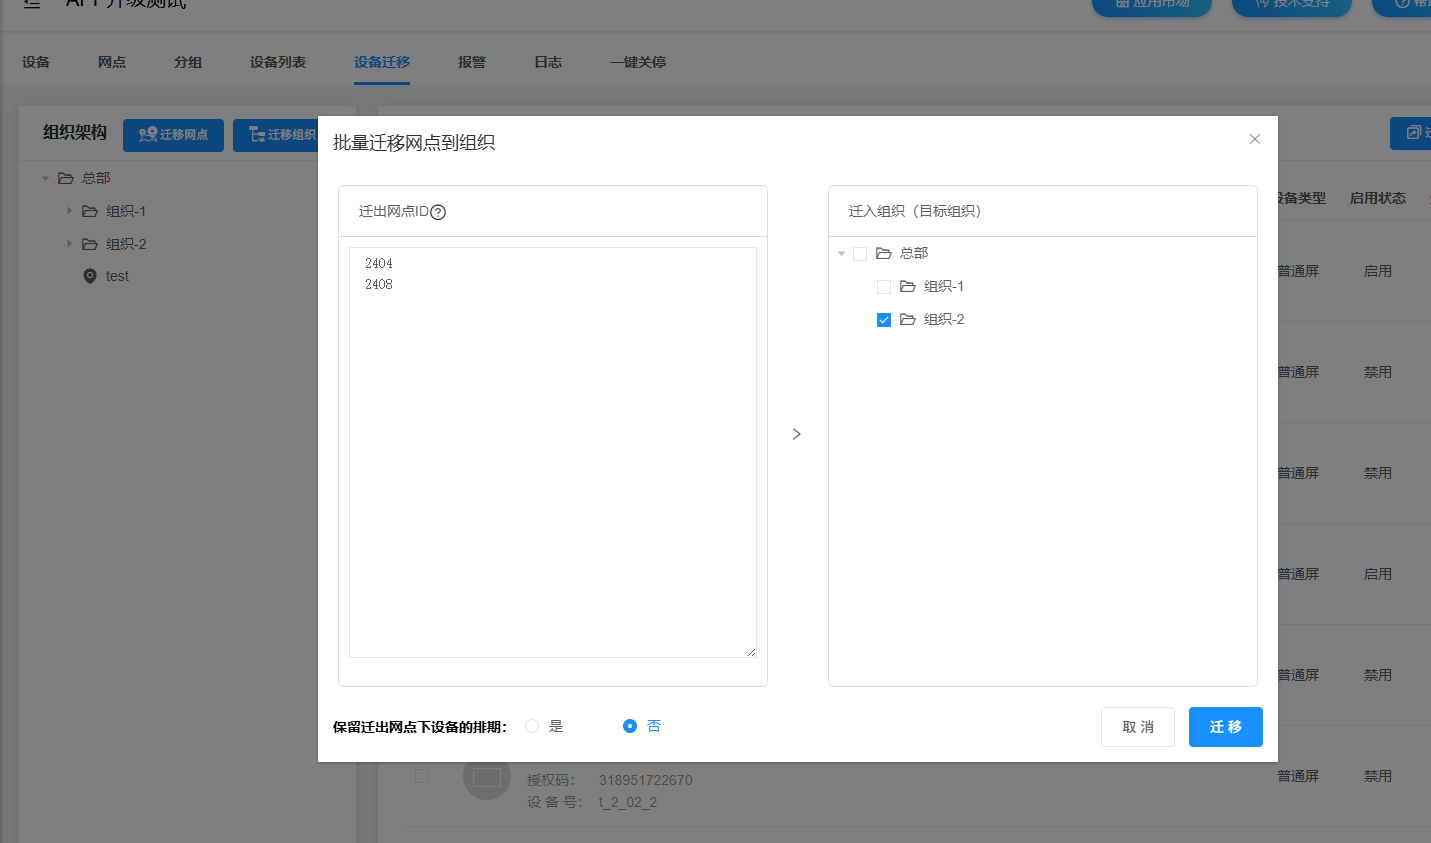This screenshot has height=843, width=1431.
Task: Click the 组织-2 folder icon in dialog tree
Action: tap(908, 320)
